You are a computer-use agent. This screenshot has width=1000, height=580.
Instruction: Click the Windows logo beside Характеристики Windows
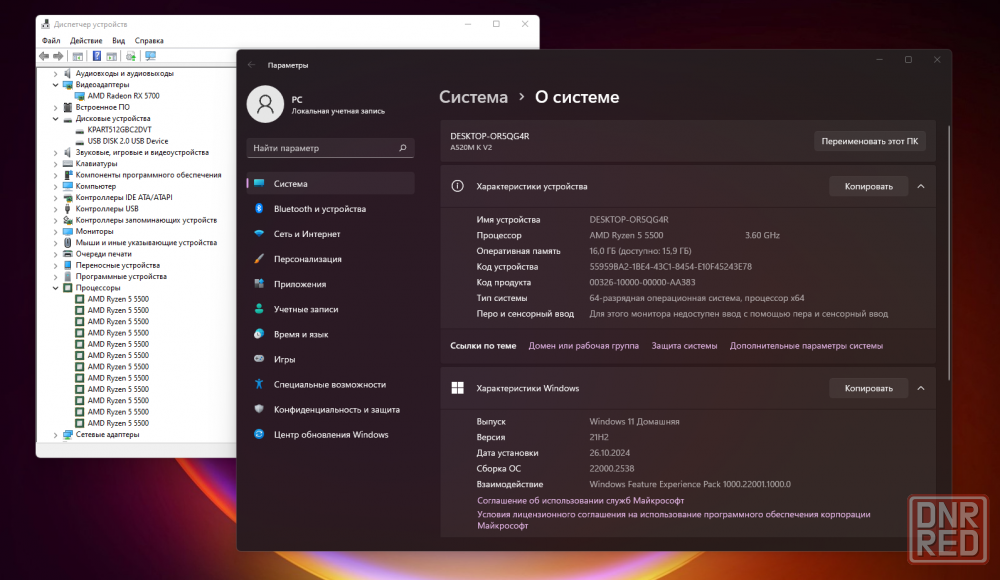pyautogui.click(x=457, y=388)
